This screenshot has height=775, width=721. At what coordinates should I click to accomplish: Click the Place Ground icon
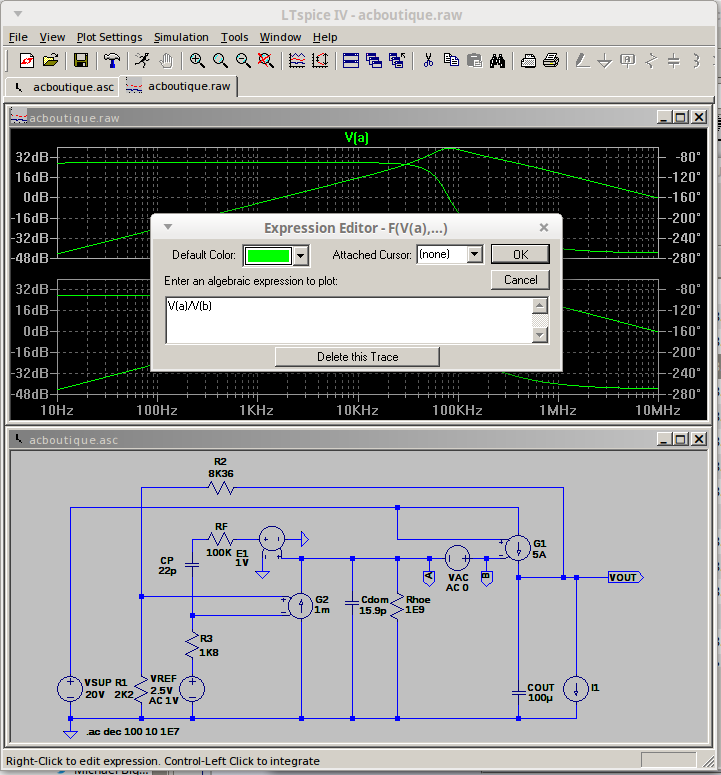click(605, 61)
